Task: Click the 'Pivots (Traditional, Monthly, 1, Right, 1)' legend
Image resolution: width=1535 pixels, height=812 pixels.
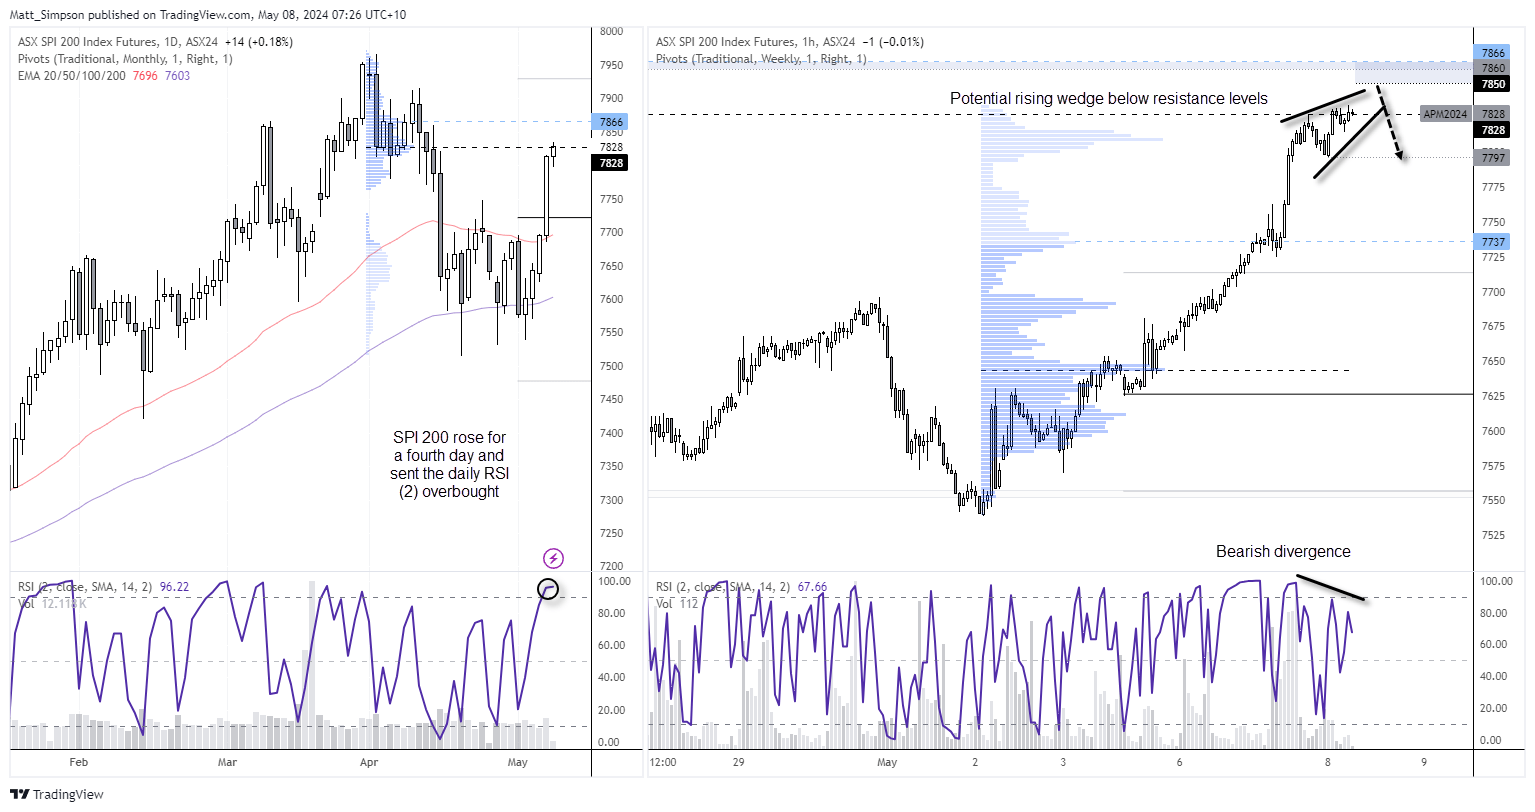Action: click(125, 59)
